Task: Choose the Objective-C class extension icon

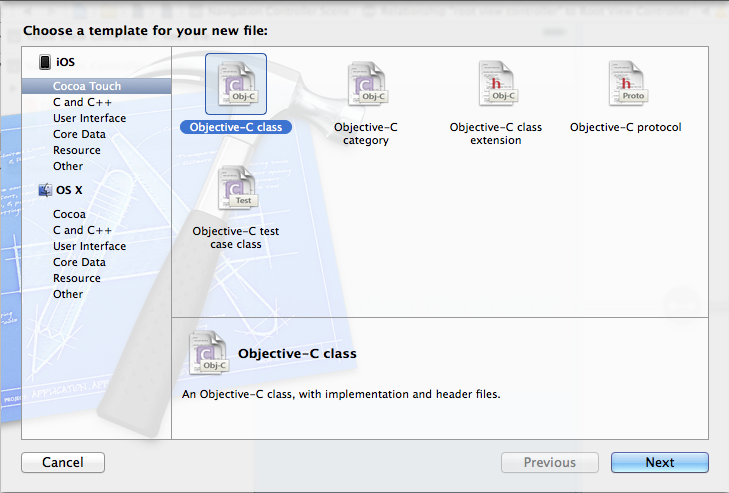Action: pos(496,84)
